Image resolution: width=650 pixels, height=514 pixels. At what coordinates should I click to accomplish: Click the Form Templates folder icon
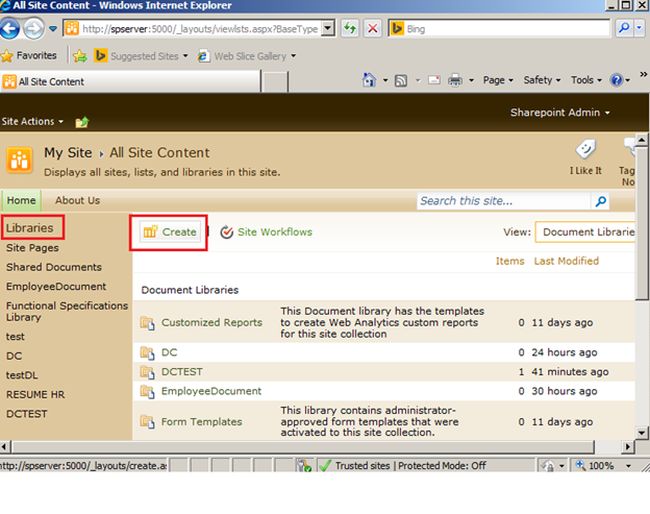click(147, 422)
